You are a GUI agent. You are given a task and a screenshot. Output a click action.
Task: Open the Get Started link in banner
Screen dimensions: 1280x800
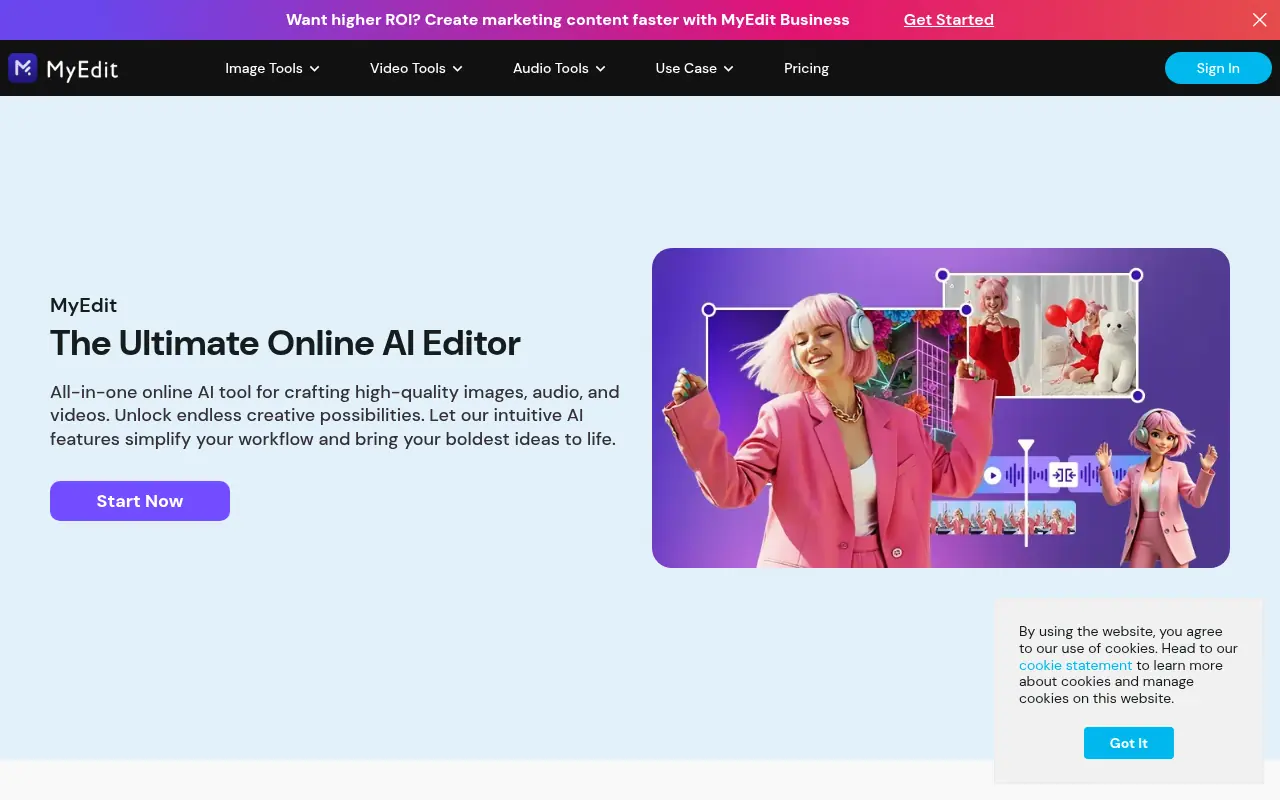949,20
